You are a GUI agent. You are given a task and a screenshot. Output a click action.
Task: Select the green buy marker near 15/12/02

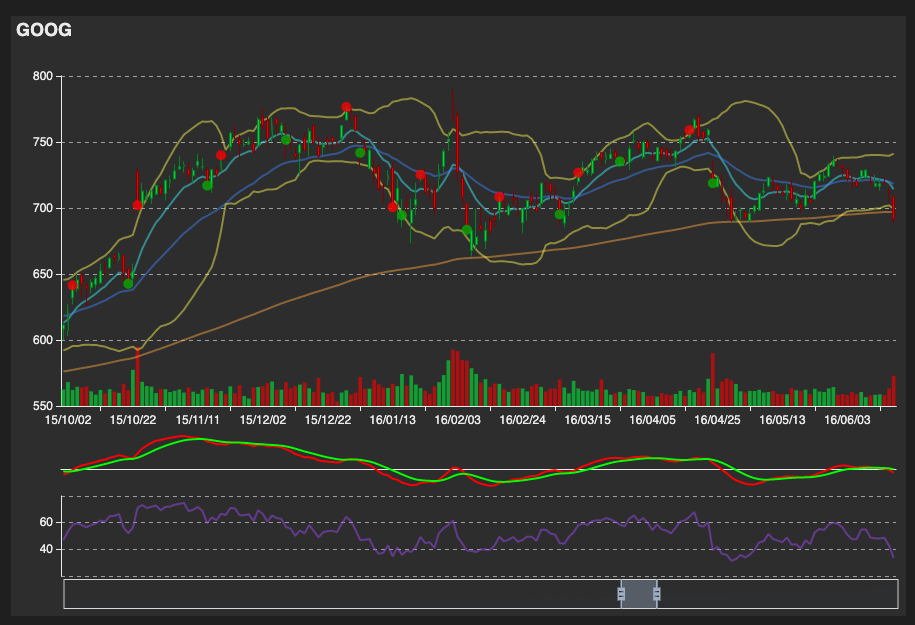285,140
